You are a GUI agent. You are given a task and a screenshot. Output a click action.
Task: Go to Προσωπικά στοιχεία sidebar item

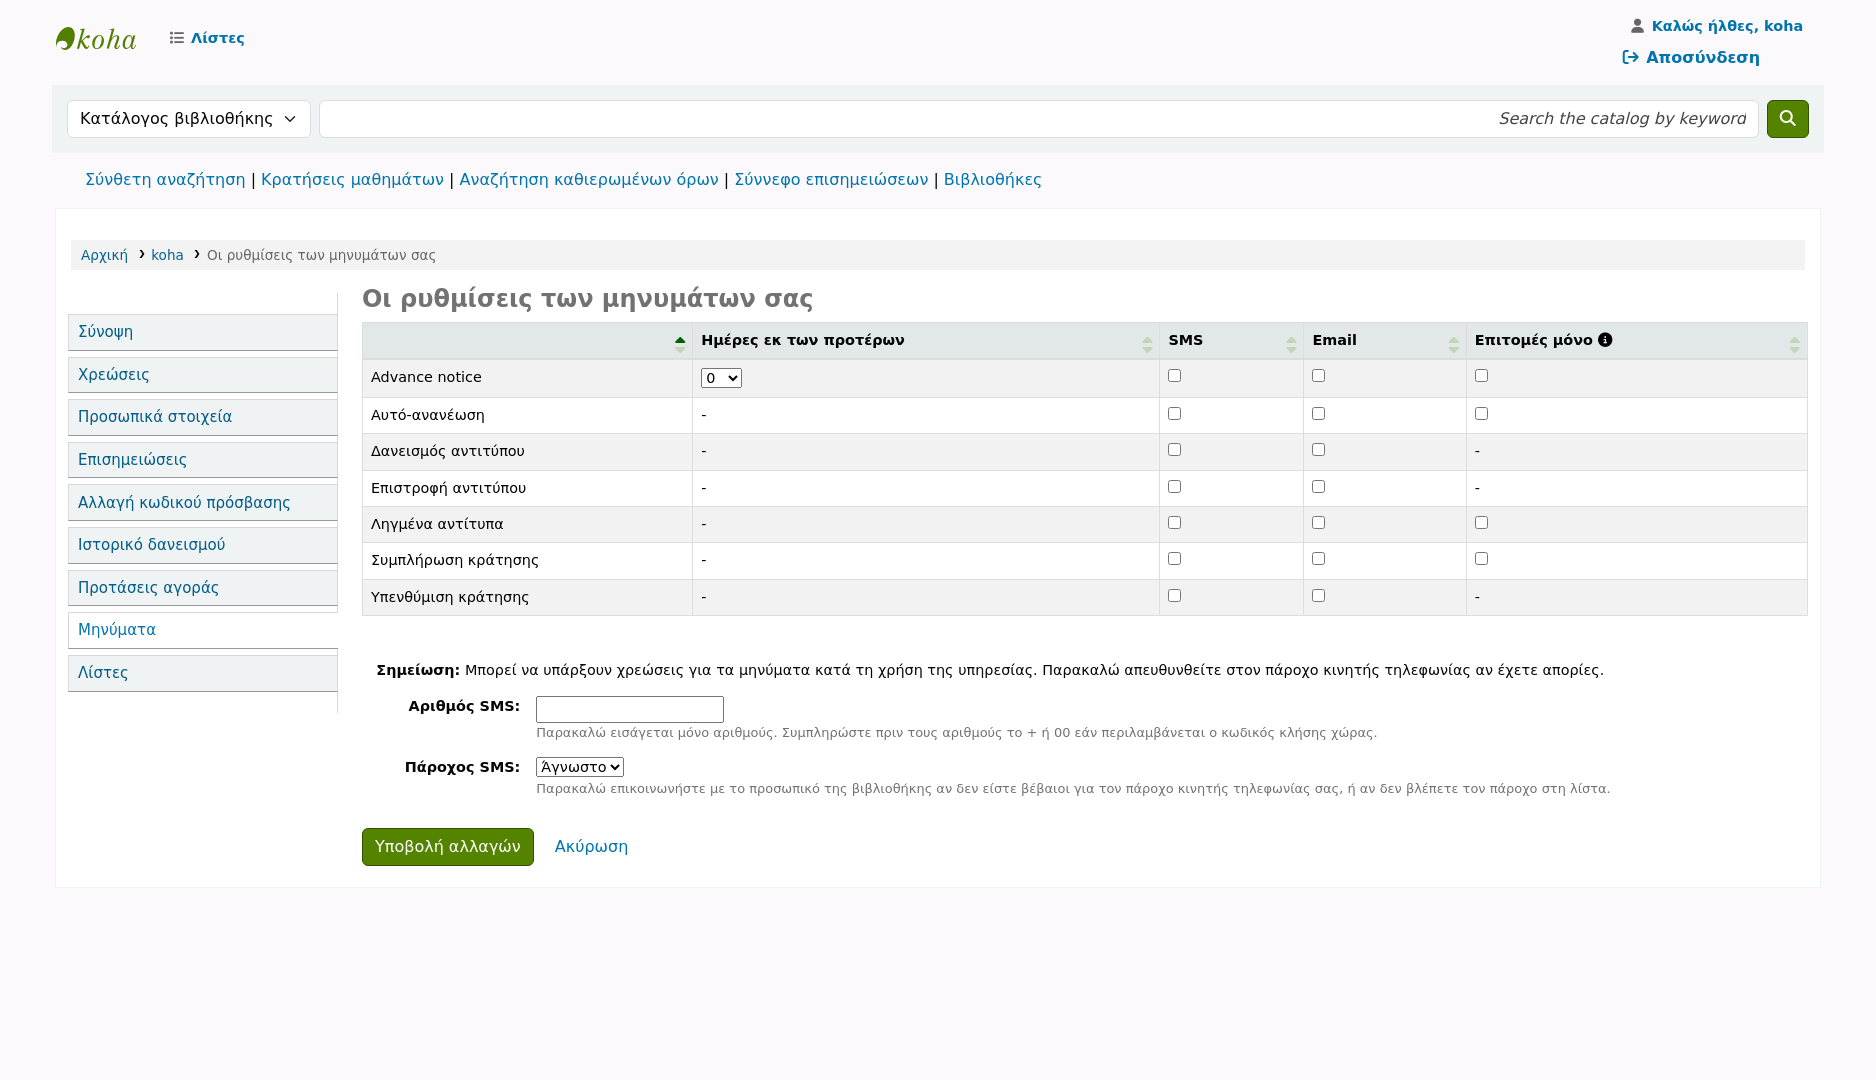[x=203, y=417]
